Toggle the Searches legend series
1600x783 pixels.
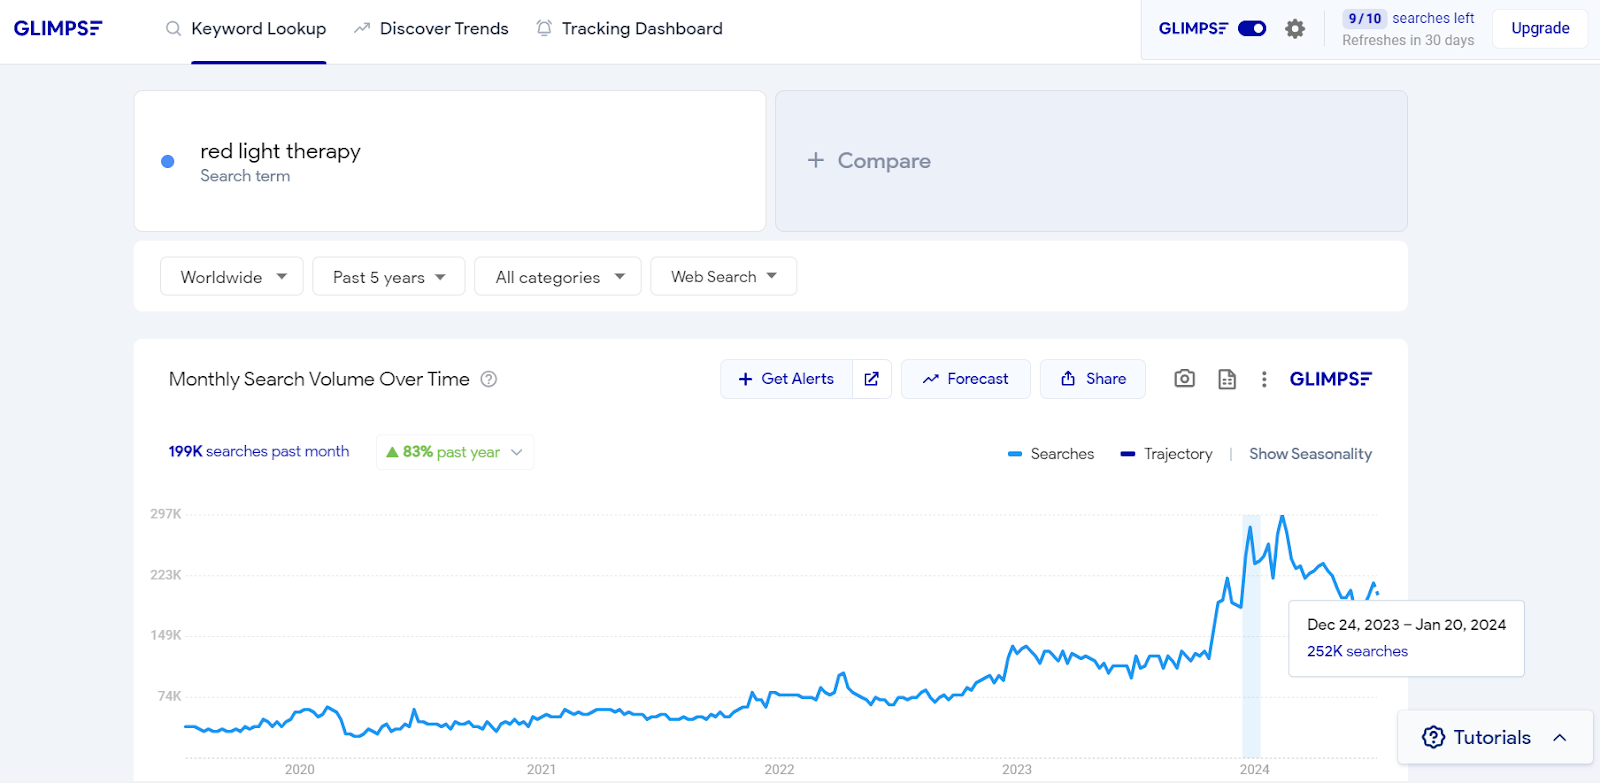pyautogui.click(x=1051, y=454)
